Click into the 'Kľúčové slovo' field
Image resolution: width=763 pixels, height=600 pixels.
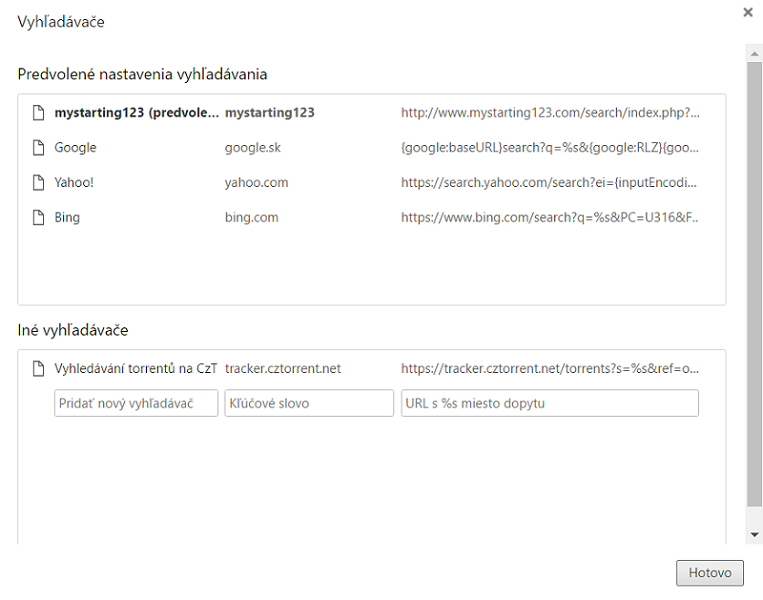[x=309, y=403]
